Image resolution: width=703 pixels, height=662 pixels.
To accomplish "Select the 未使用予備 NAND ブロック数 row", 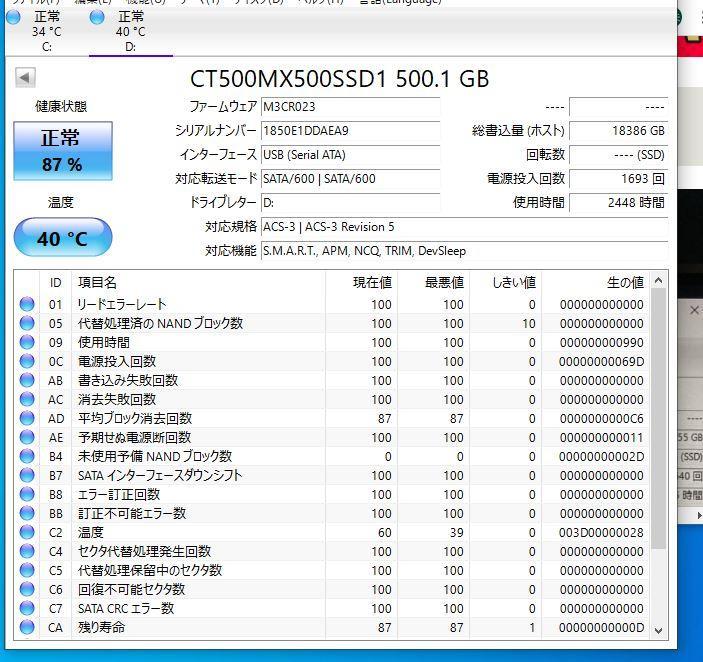I will [333, 456].
